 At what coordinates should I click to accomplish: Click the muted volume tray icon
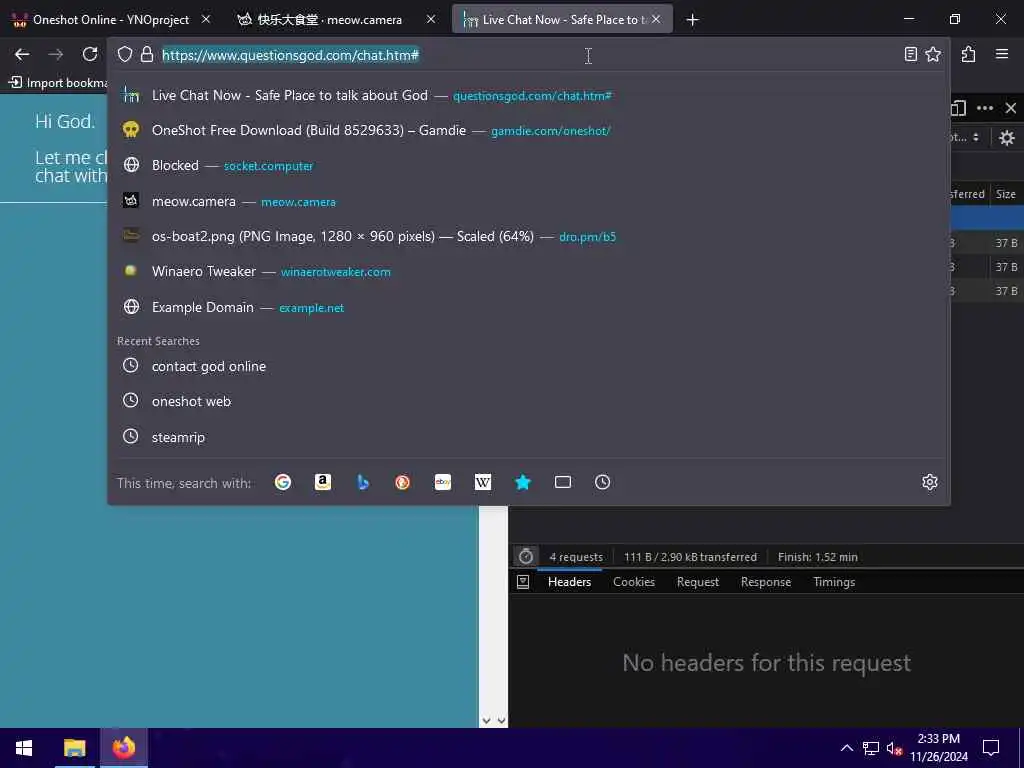(895, 748)
